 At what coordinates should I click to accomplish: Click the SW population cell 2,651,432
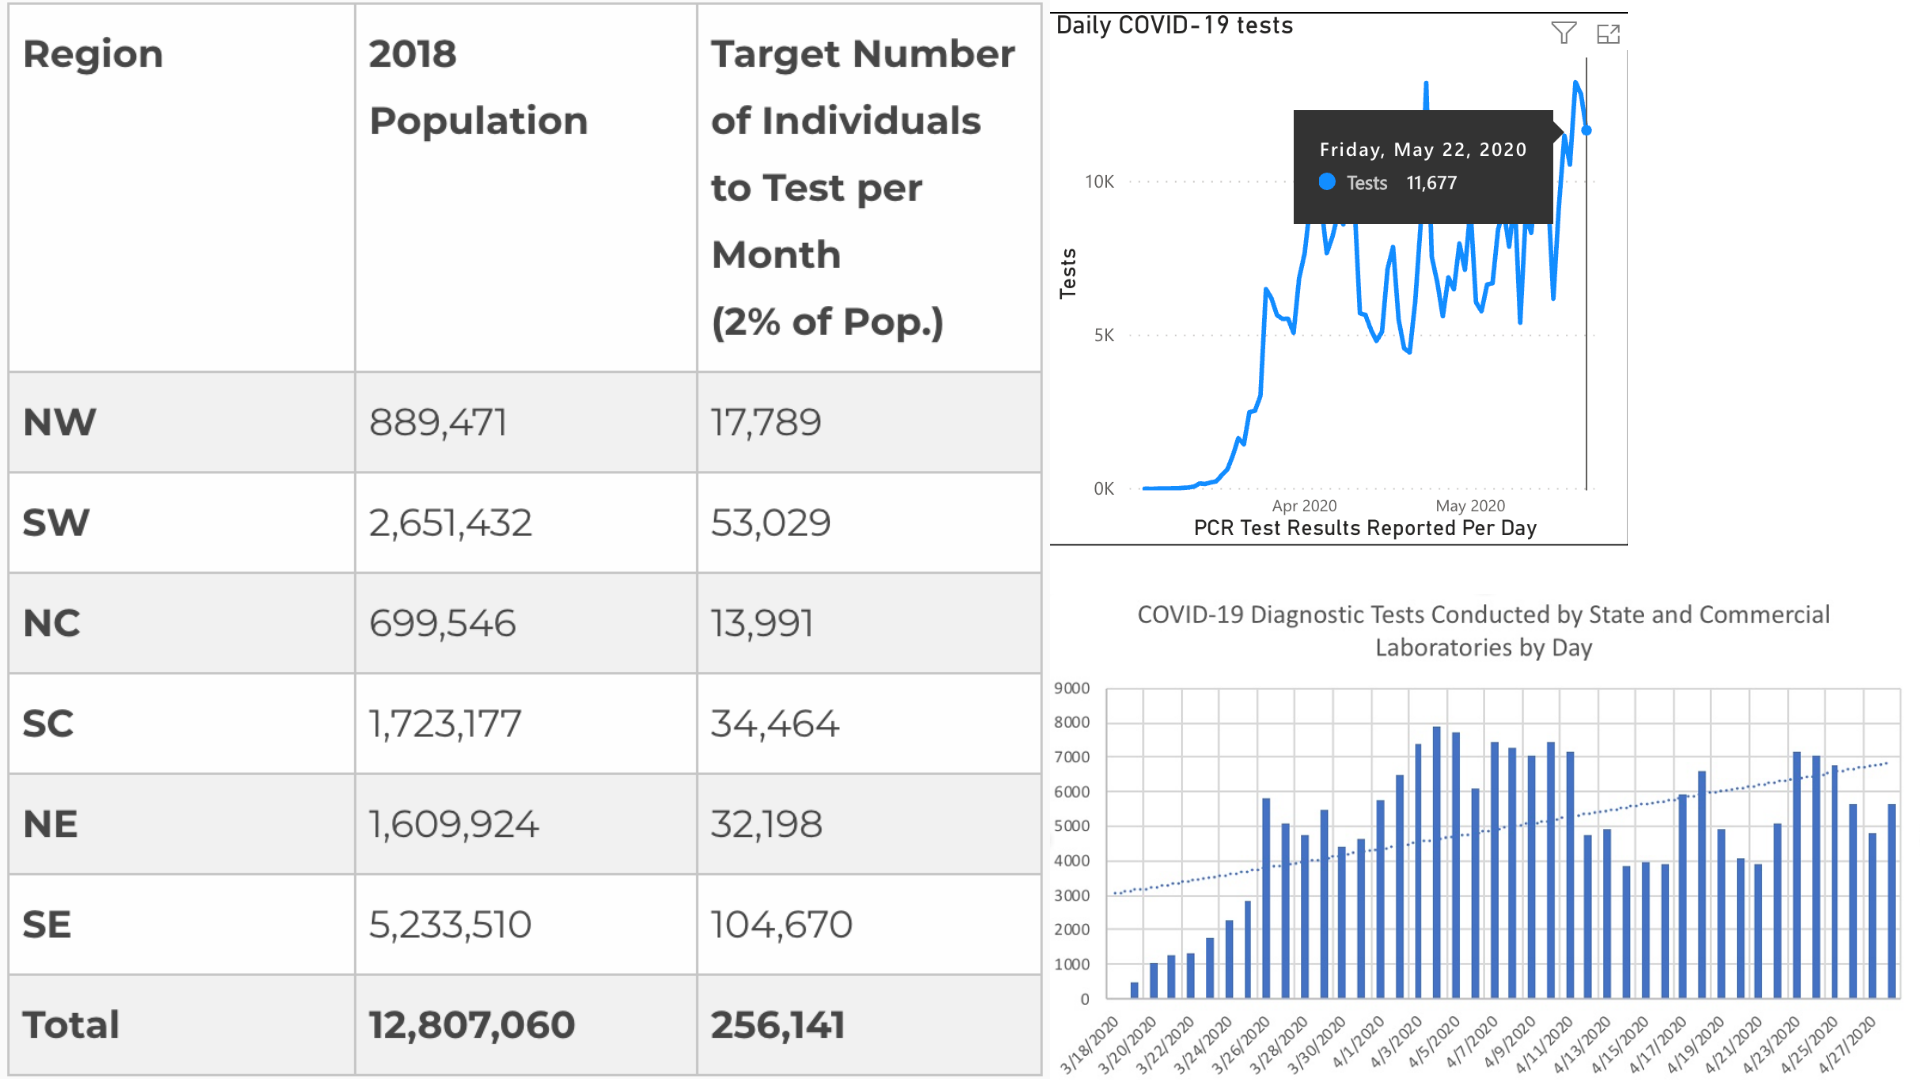(x=450, y=523)
